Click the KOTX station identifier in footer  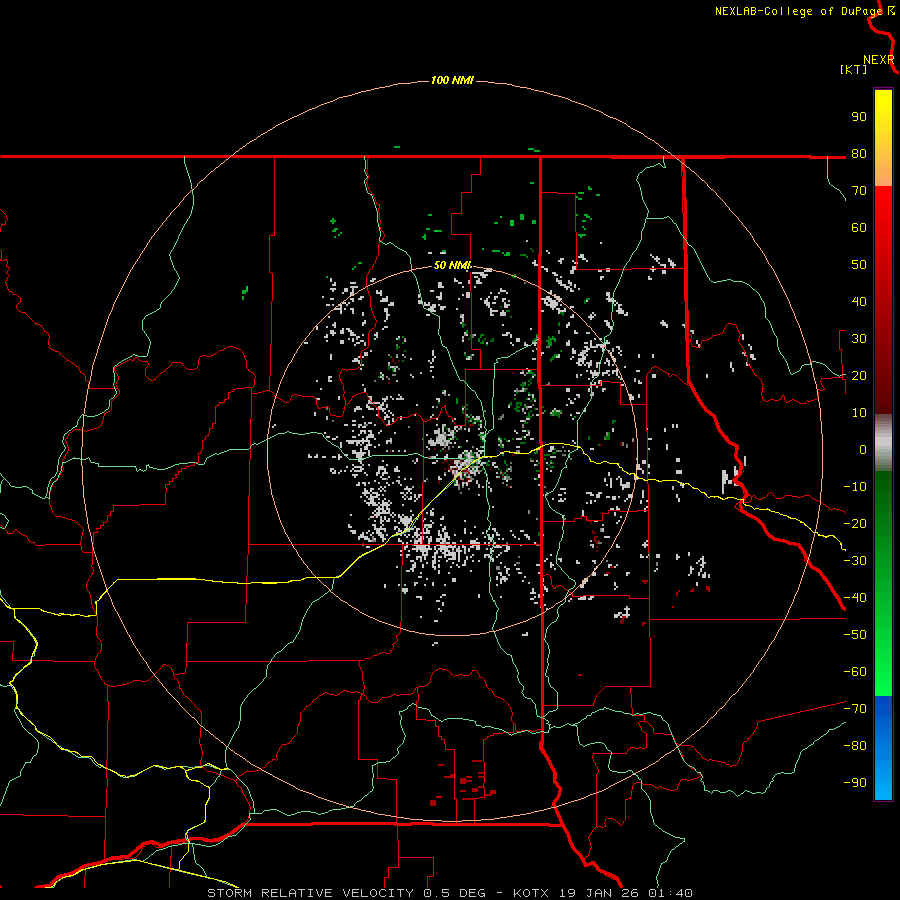[531, 893]
